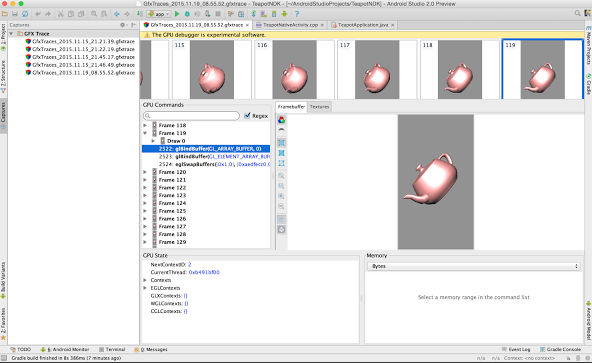Show color buffer with RGB circles icon
Viewport: 592px width, 363px height.
tap(281, 120)
